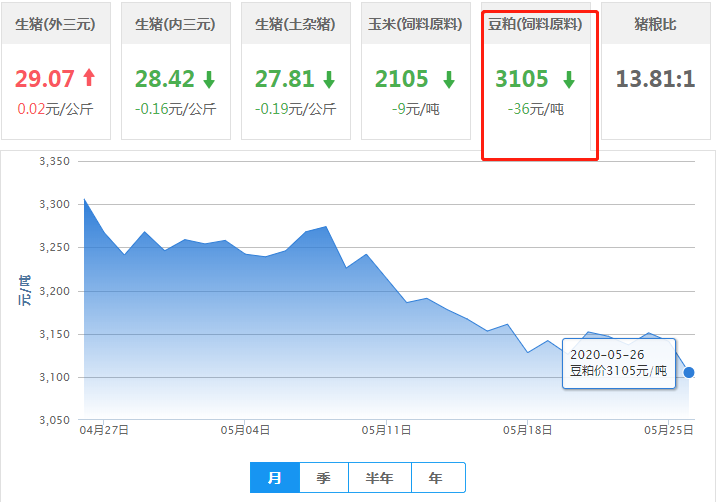
Task: Switch chart to 季 (quarter) view
Action: coord(323,478)
